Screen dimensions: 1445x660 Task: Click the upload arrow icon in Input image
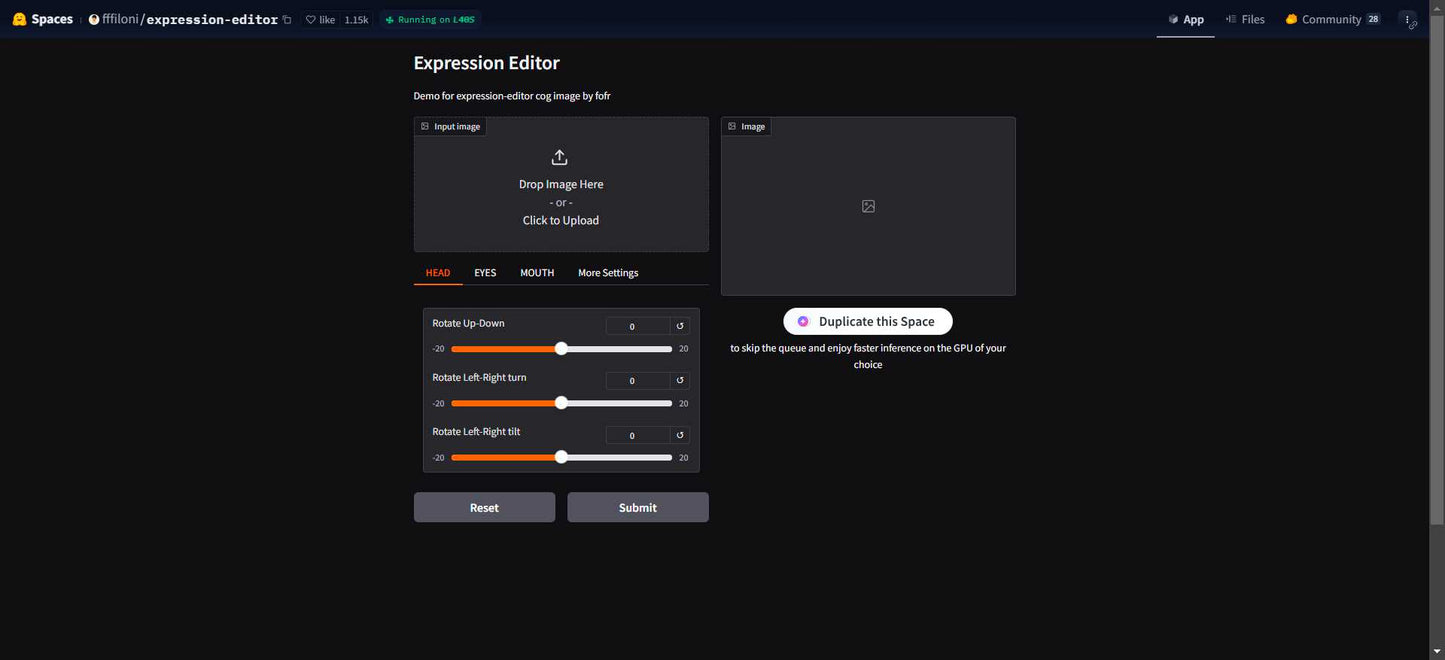coord(560,157)
